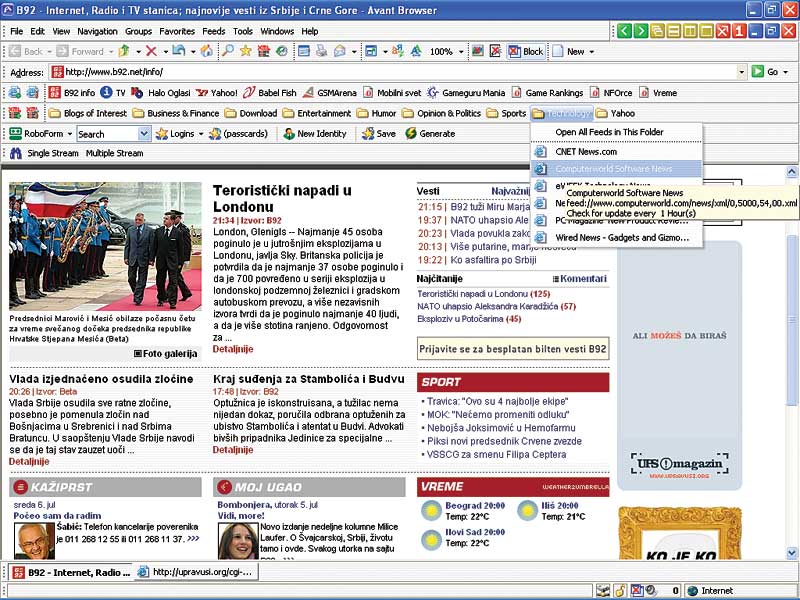
Task: Open the Go button dropdown arrow
Action: (786, 72)
